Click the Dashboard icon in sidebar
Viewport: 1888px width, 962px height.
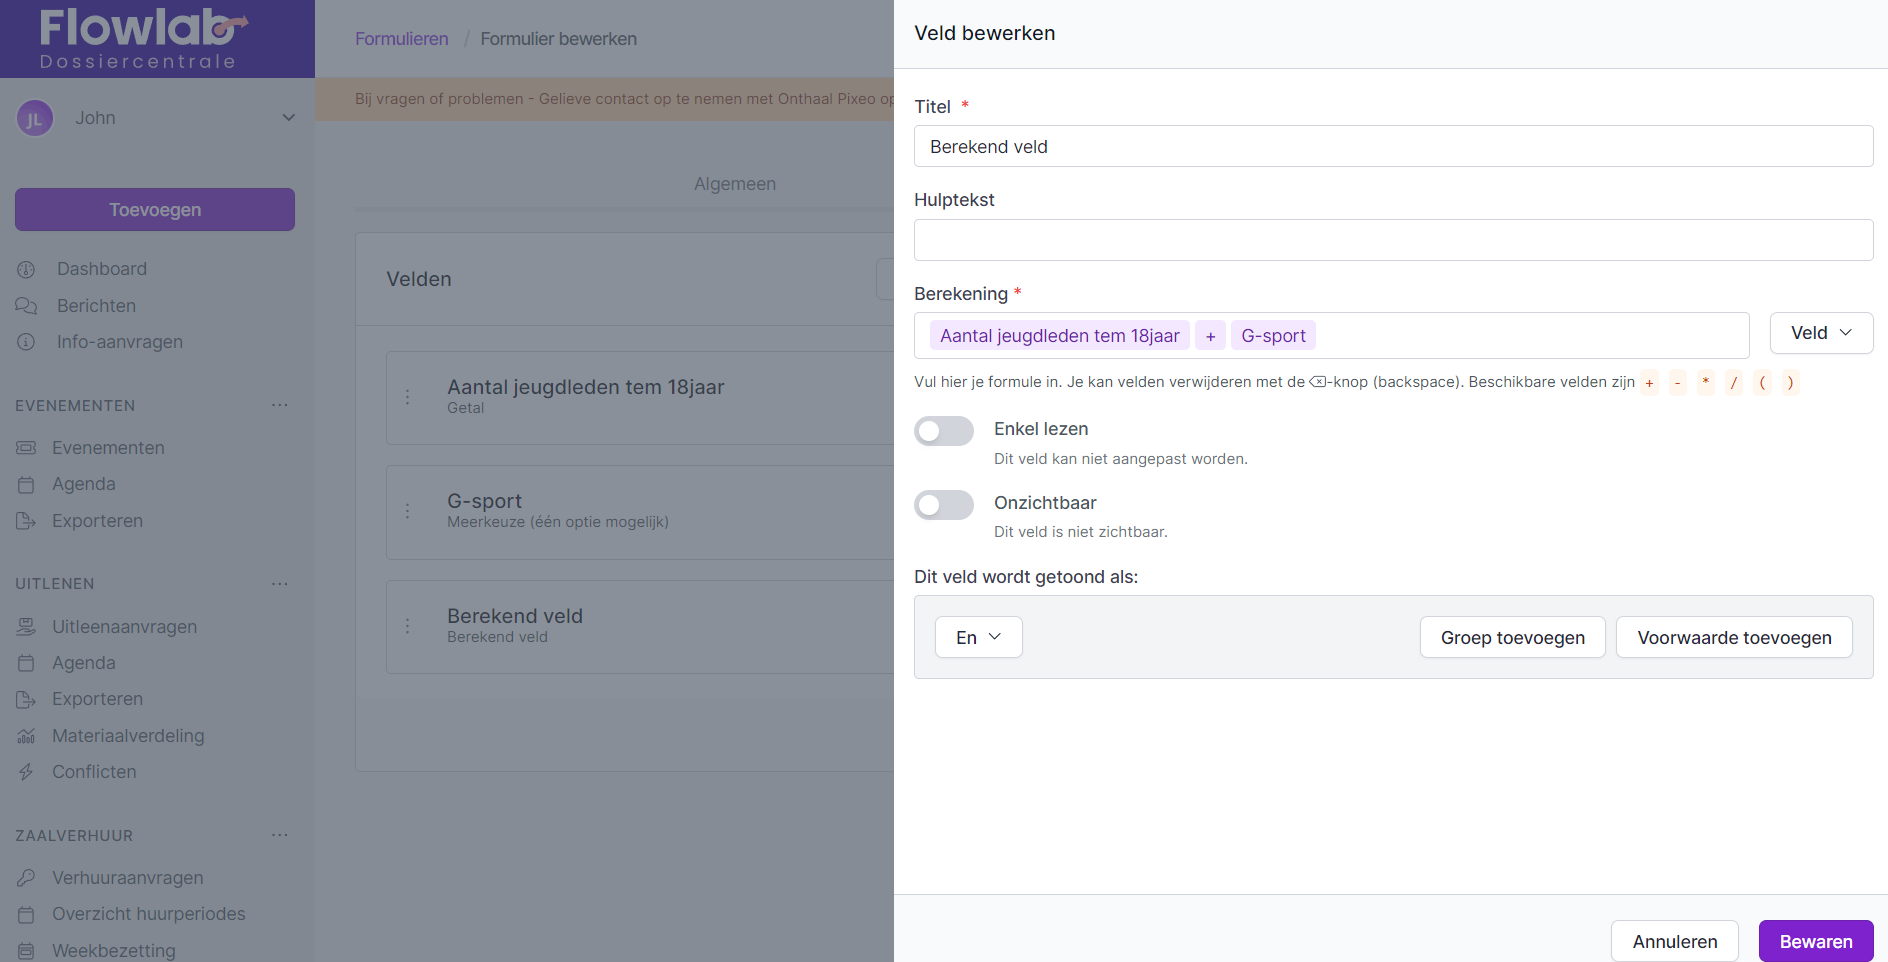(x=26, y=269)
